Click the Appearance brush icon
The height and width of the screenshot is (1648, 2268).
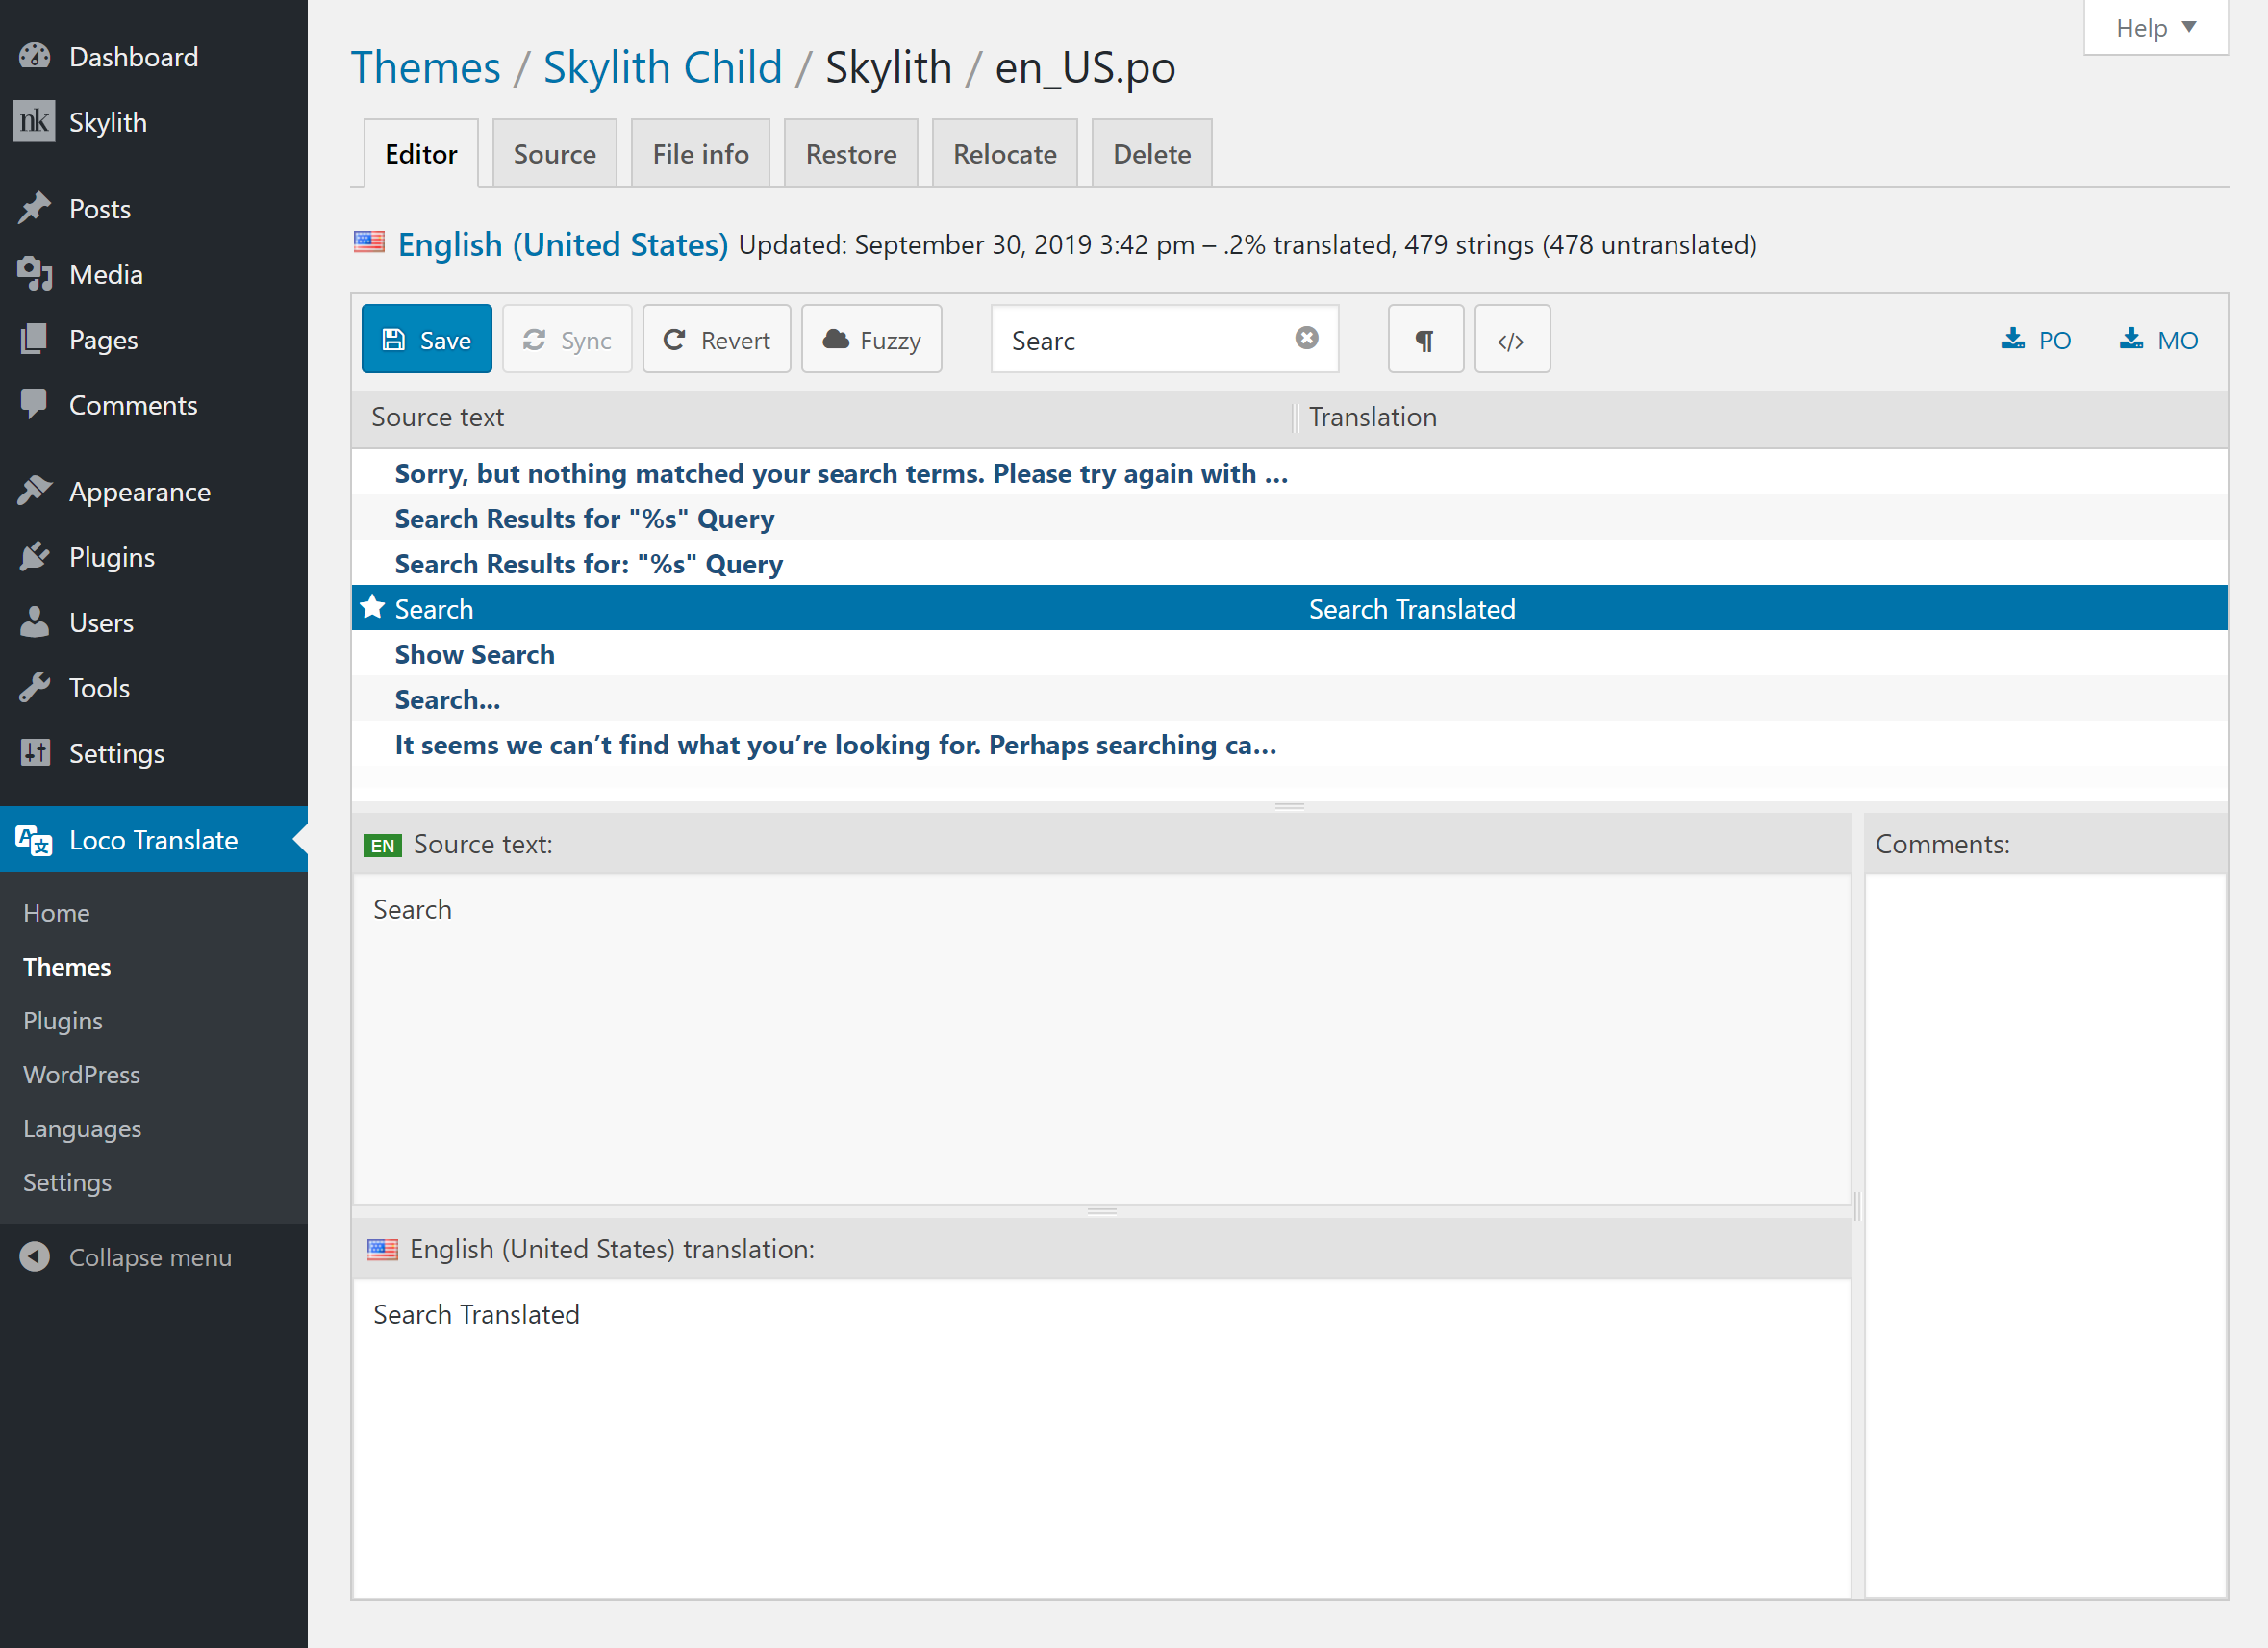tap(35, 491)
